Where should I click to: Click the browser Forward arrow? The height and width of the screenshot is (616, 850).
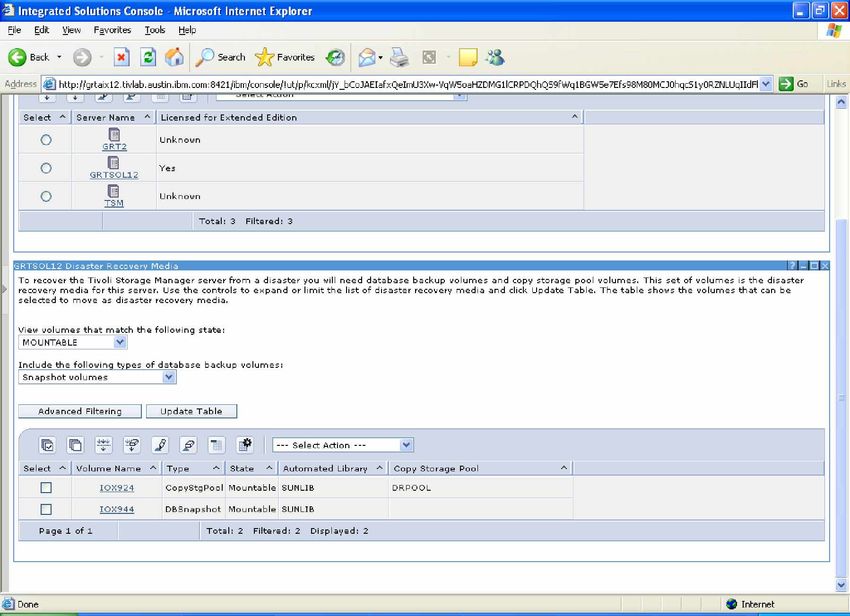pos(82,57)
